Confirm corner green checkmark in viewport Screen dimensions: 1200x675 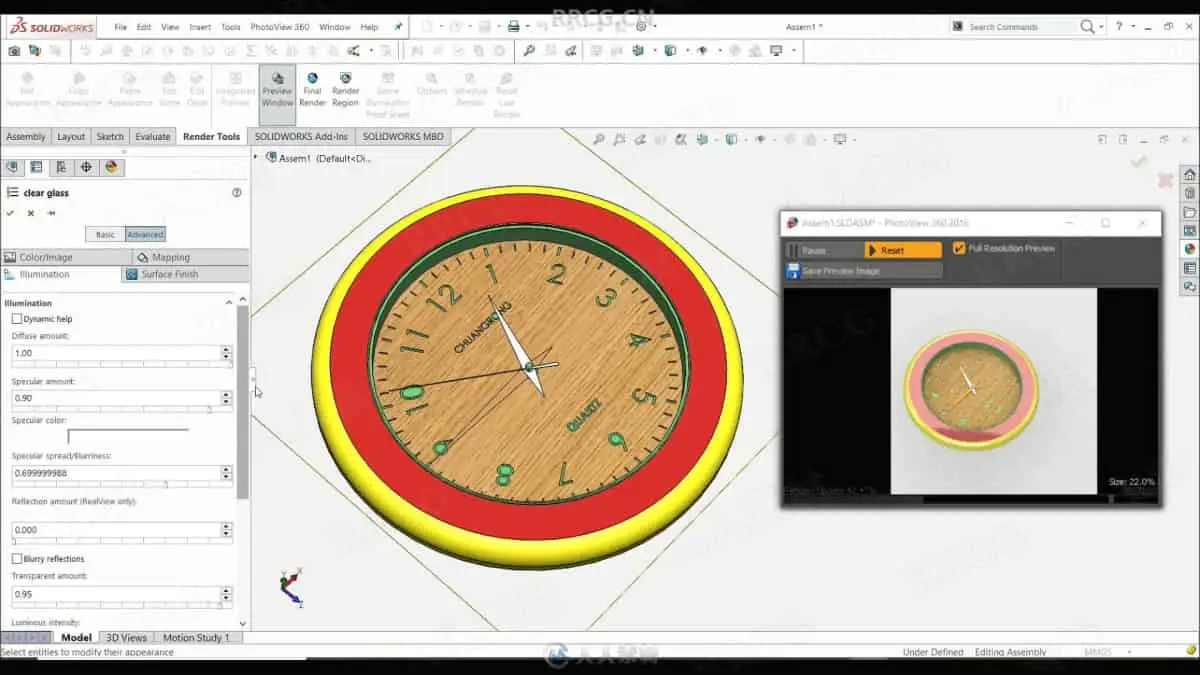click(1138, 160)
